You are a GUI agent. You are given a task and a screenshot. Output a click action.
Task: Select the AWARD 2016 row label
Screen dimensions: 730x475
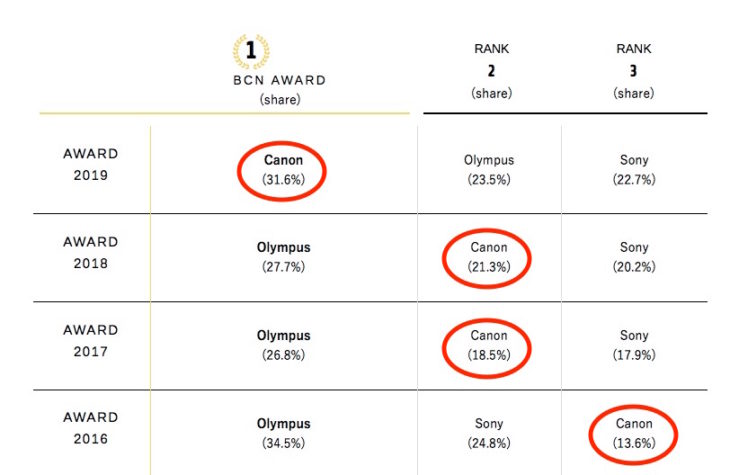tap(91, 428)
